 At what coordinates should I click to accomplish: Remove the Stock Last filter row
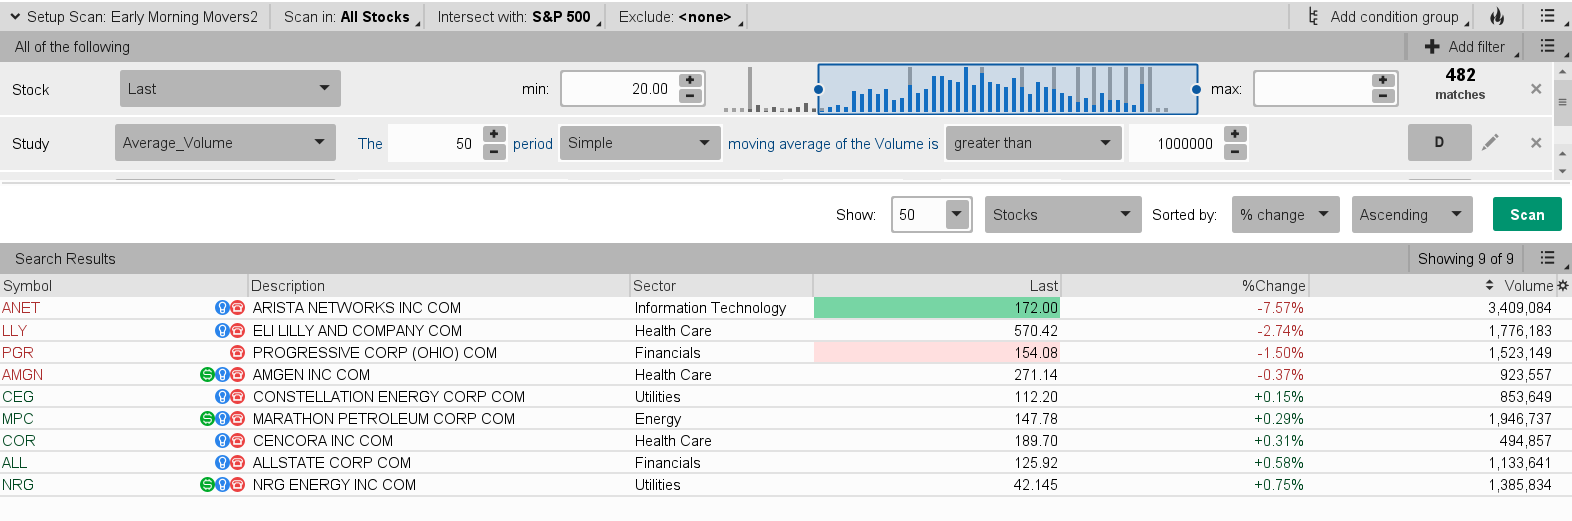click(x=1536, y=89)
